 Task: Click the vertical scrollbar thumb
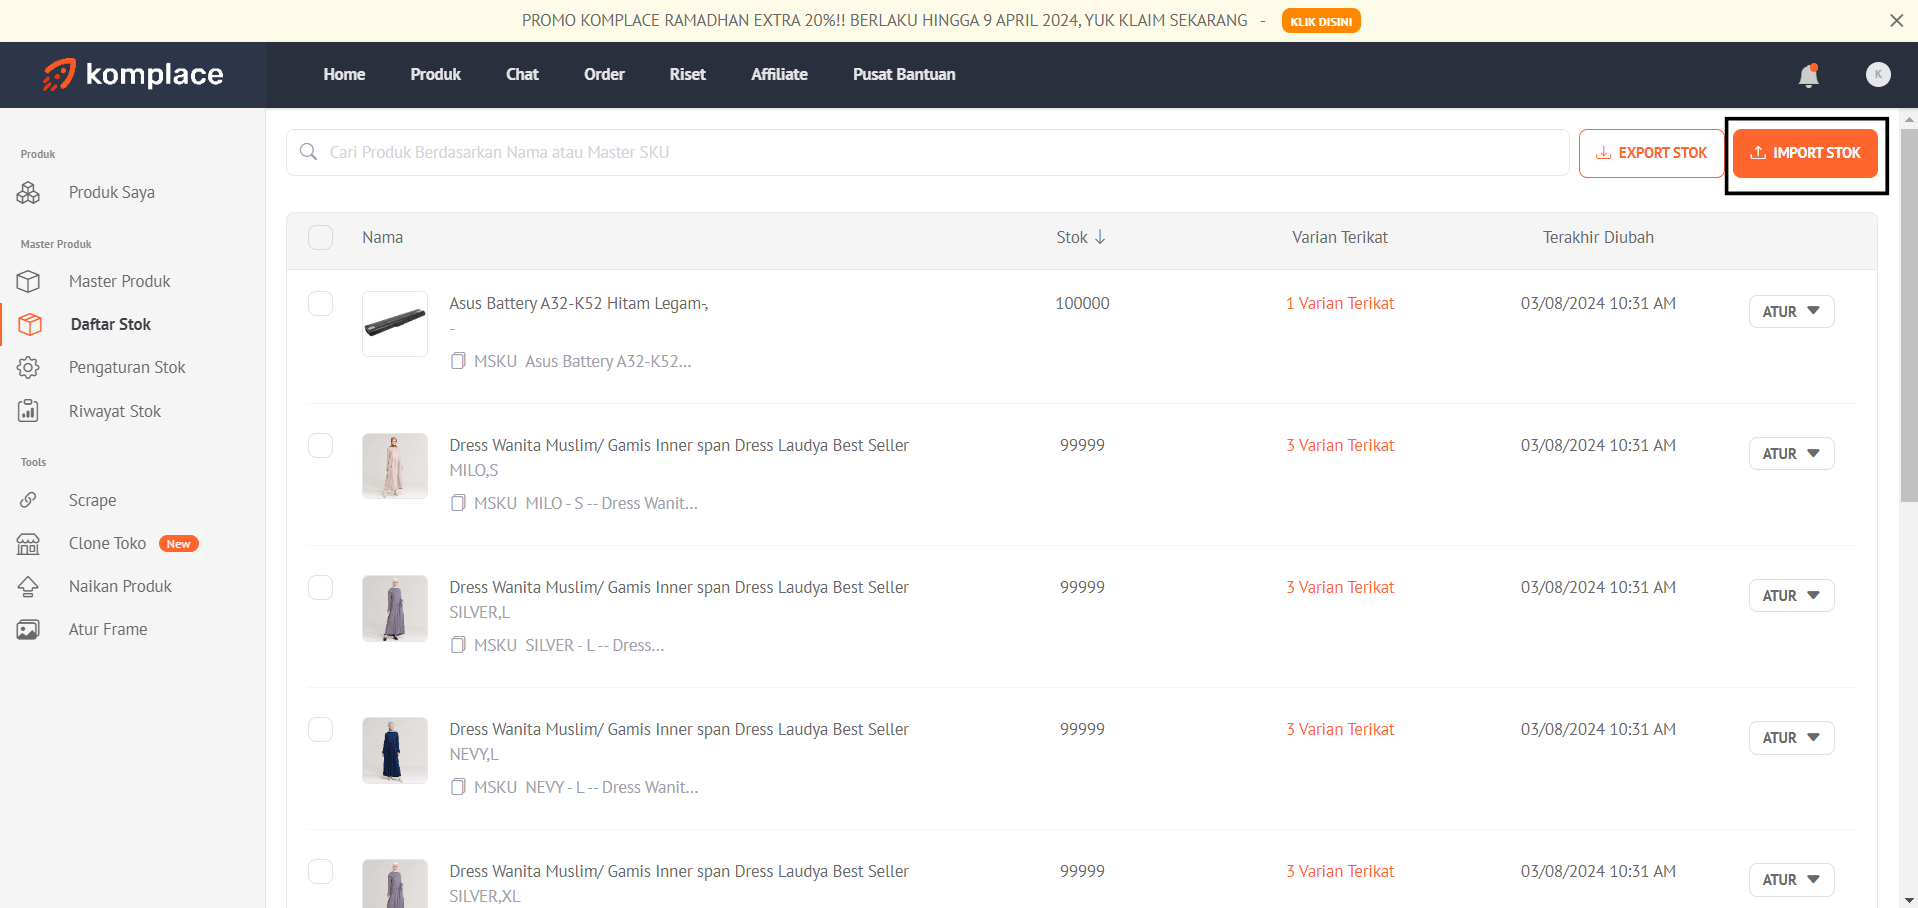click(x=1909, y=315)
